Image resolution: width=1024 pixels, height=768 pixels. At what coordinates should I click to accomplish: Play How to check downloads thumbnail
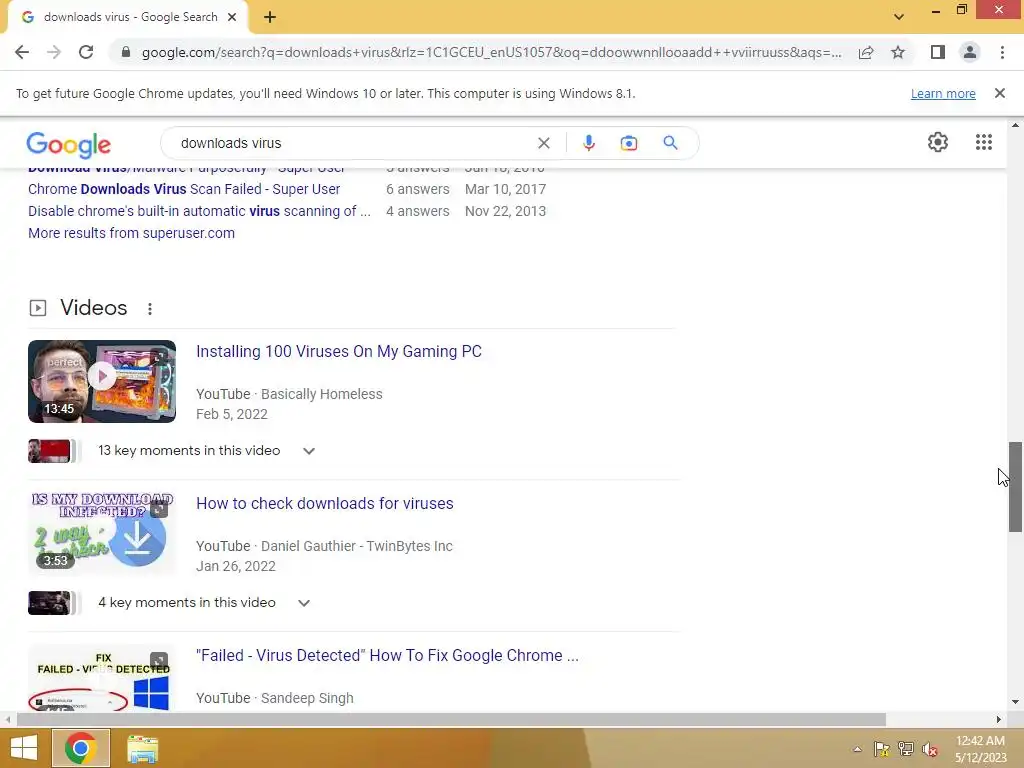tap(102, 533)
